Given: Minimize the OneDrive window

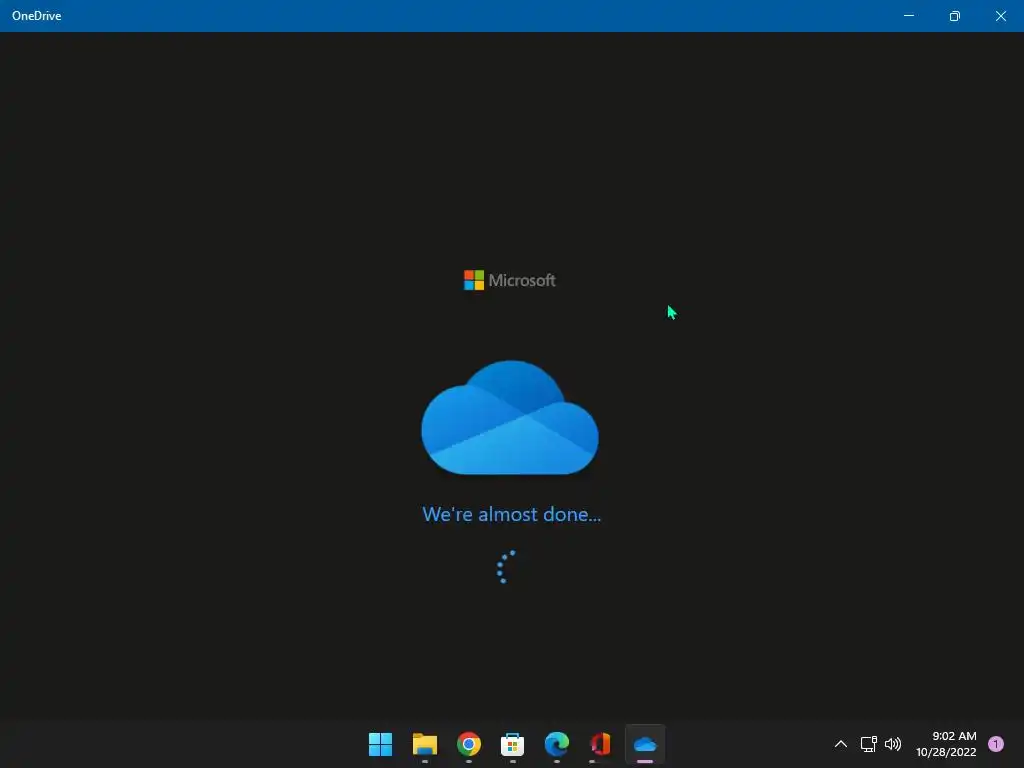Looking at the screenshot, I should (x=908, y=16).
